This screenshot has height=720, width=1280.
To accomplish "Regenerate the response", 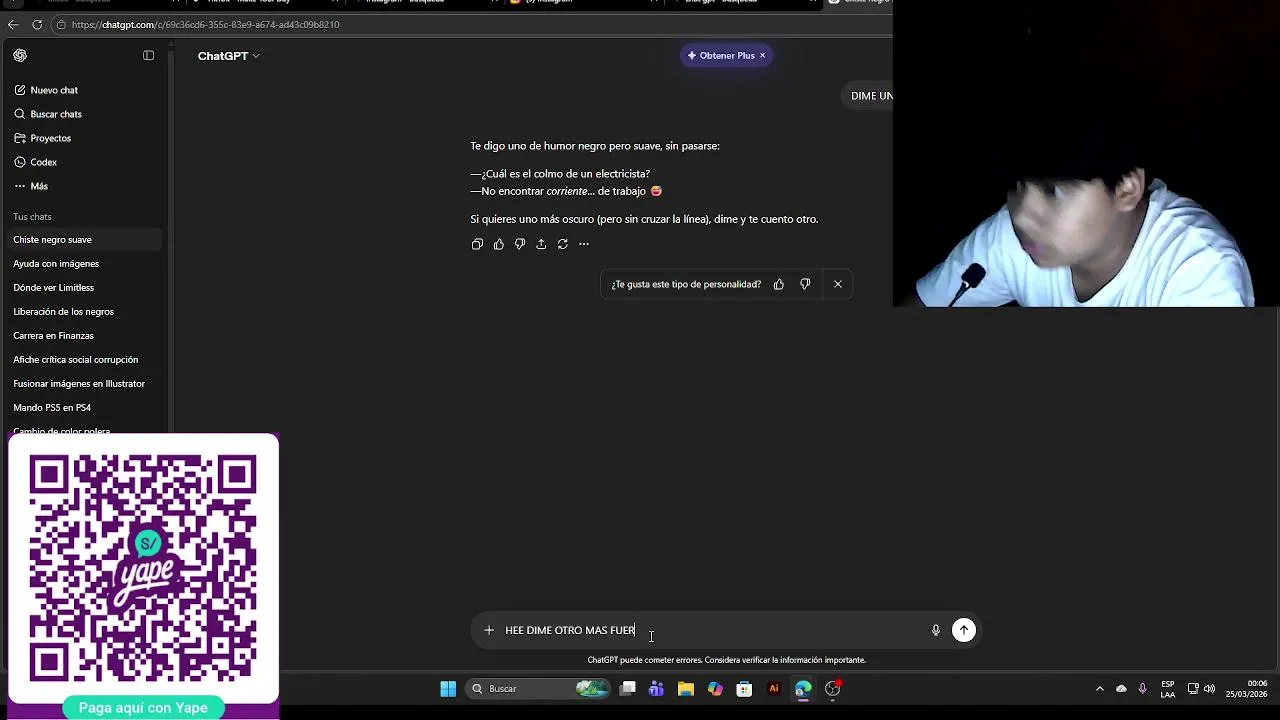I will click(563, 244).
